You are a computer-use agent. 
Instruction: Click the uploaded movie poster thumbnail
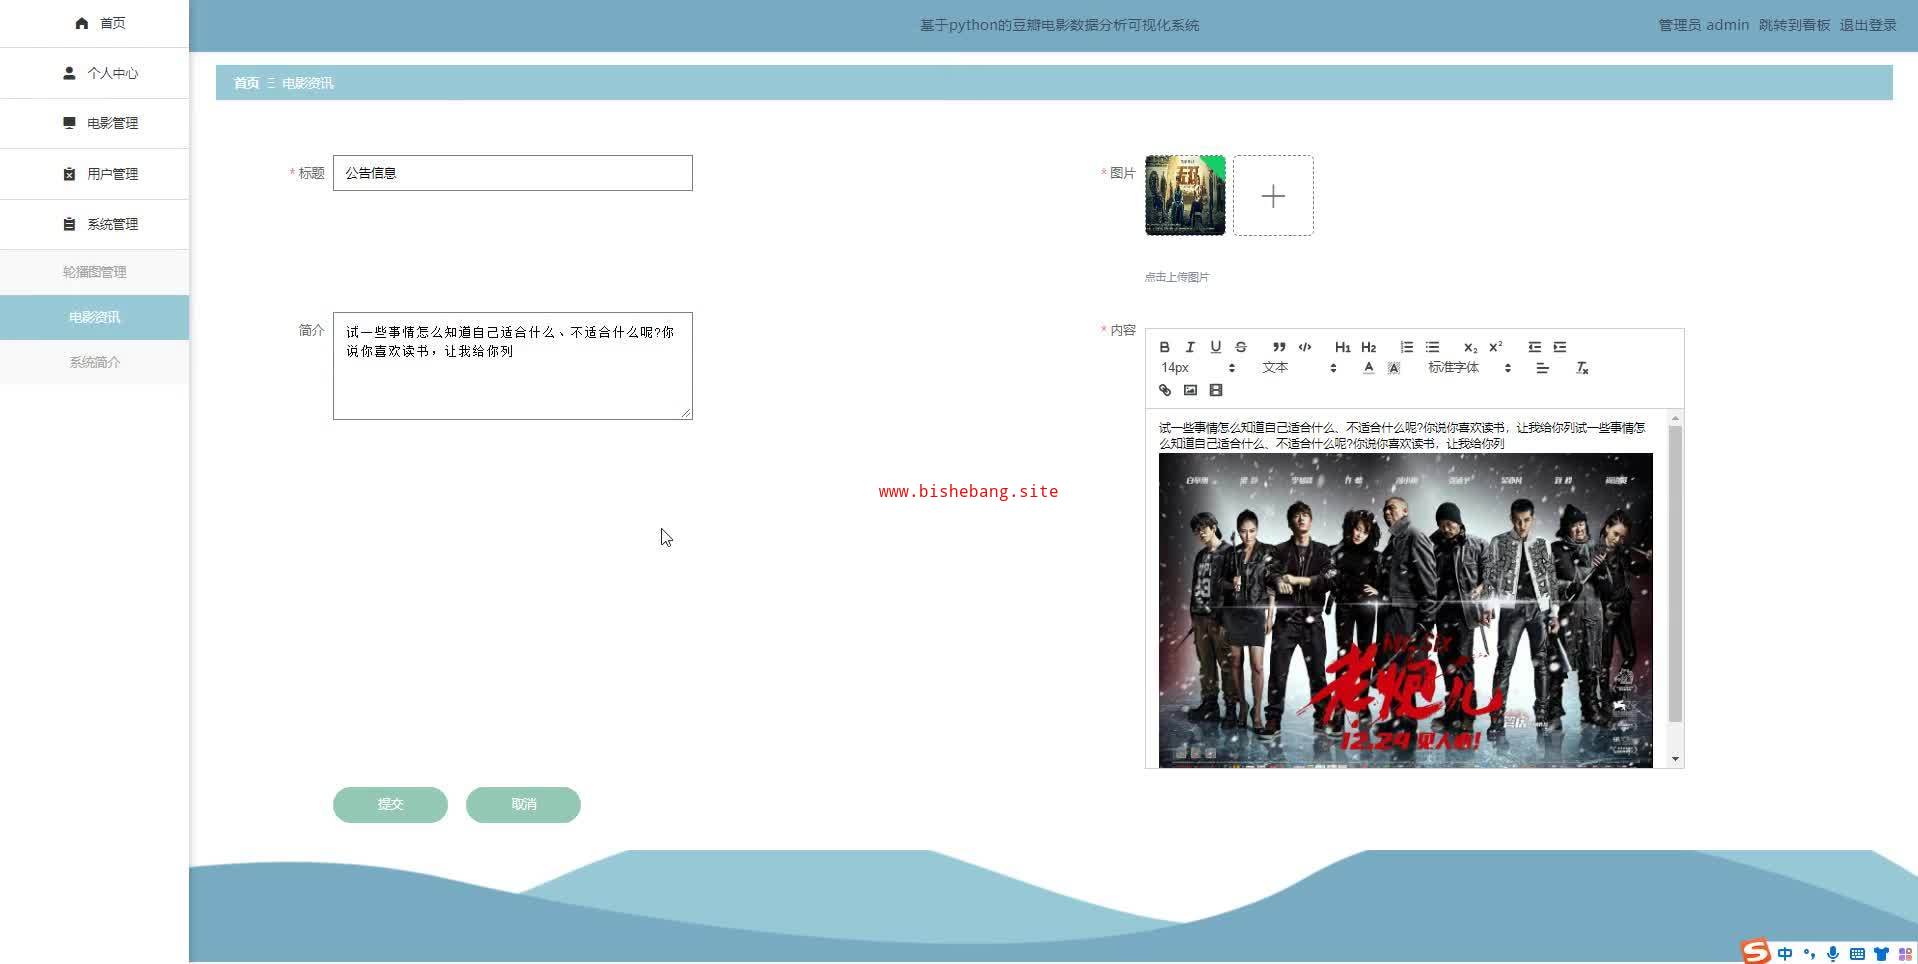[x=1185, y=195]
